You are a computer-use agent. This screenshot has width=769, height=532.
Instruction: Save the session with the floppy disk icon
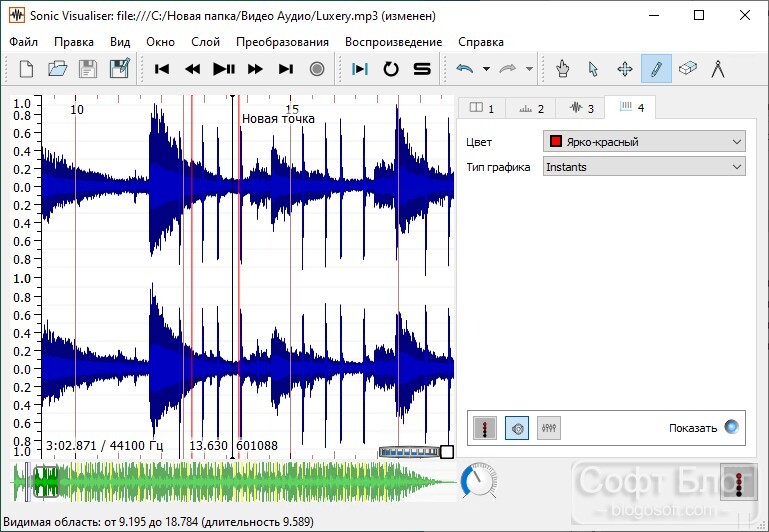88,69
